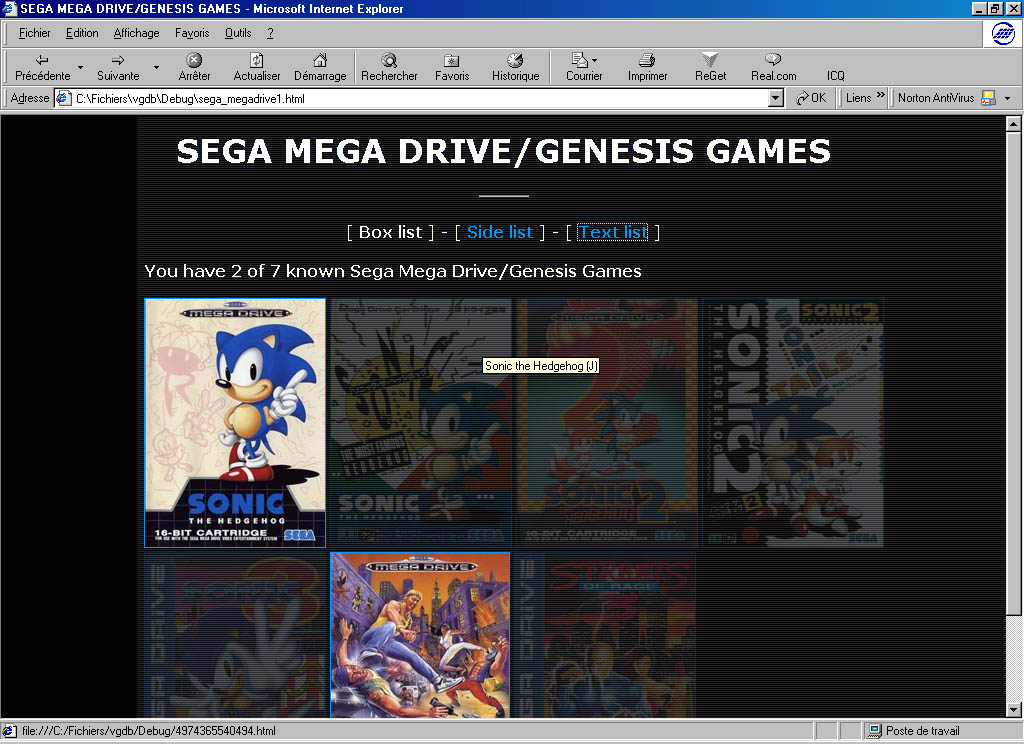Go forward with the Suivante arrow icon
1024x744 pixels.
click(118, 59)
